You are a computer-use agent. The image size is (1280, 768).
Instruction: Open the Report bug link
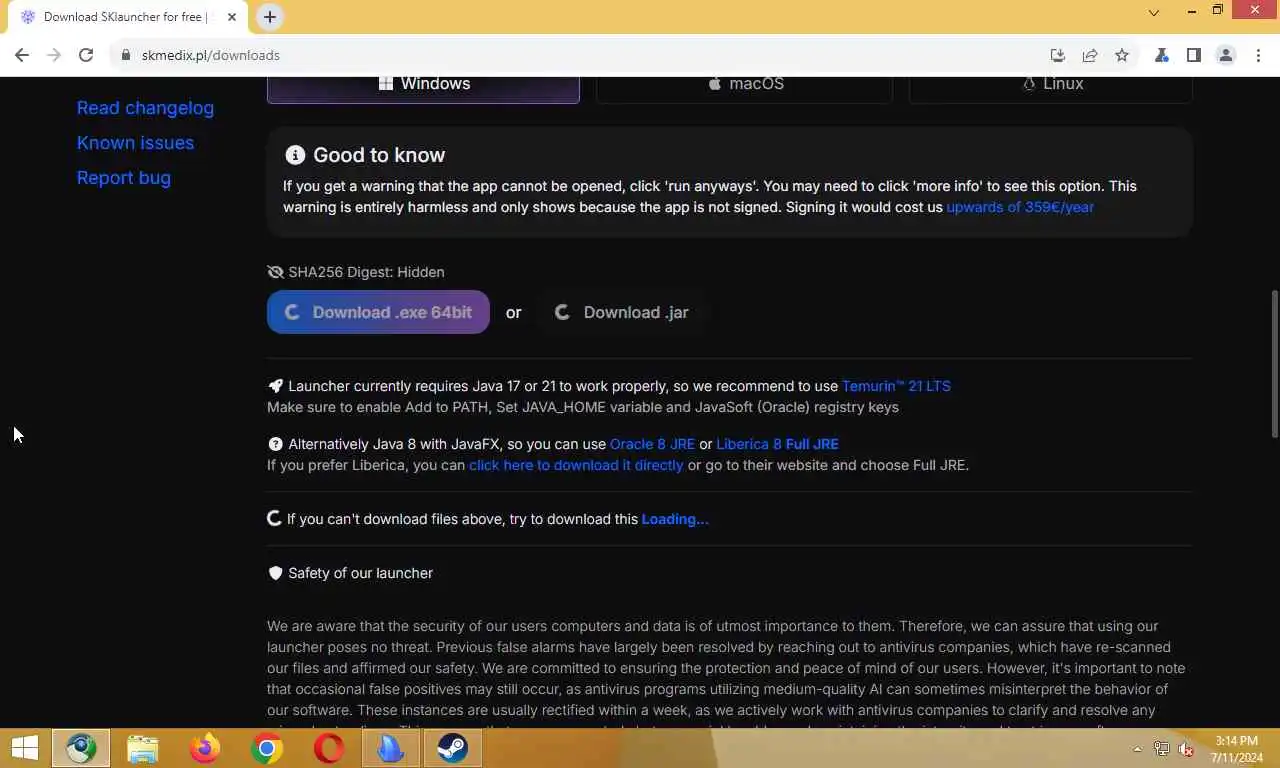tap(124, 178)
